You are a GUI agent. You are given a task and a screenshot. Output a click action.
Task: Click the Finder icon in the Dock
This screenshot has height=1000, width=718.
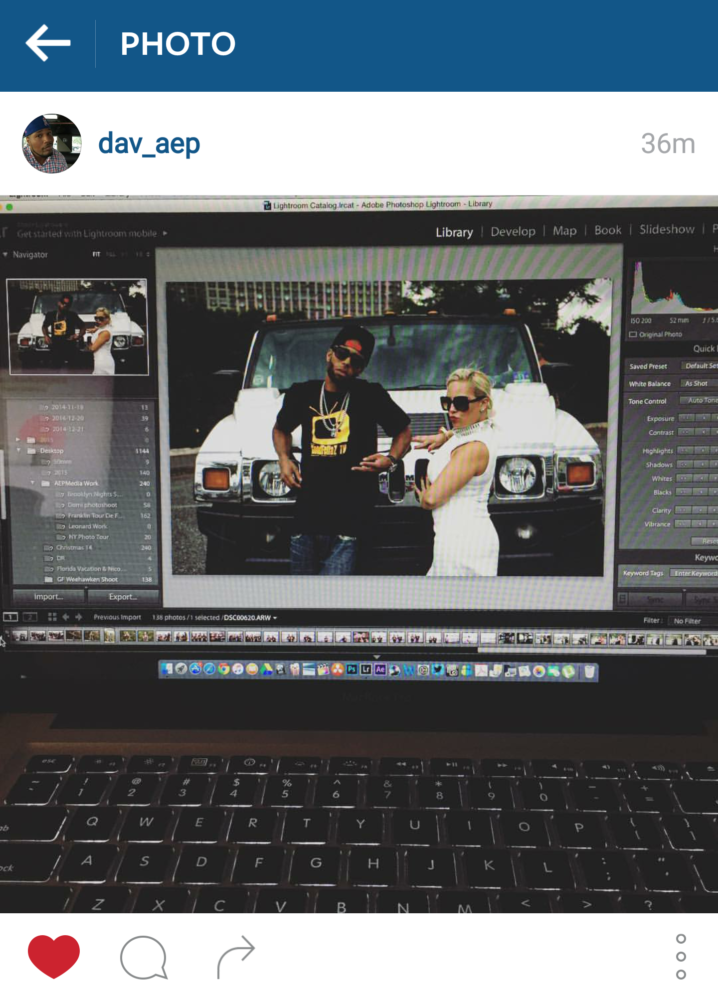pyautogui.click(x=166, y=669)
